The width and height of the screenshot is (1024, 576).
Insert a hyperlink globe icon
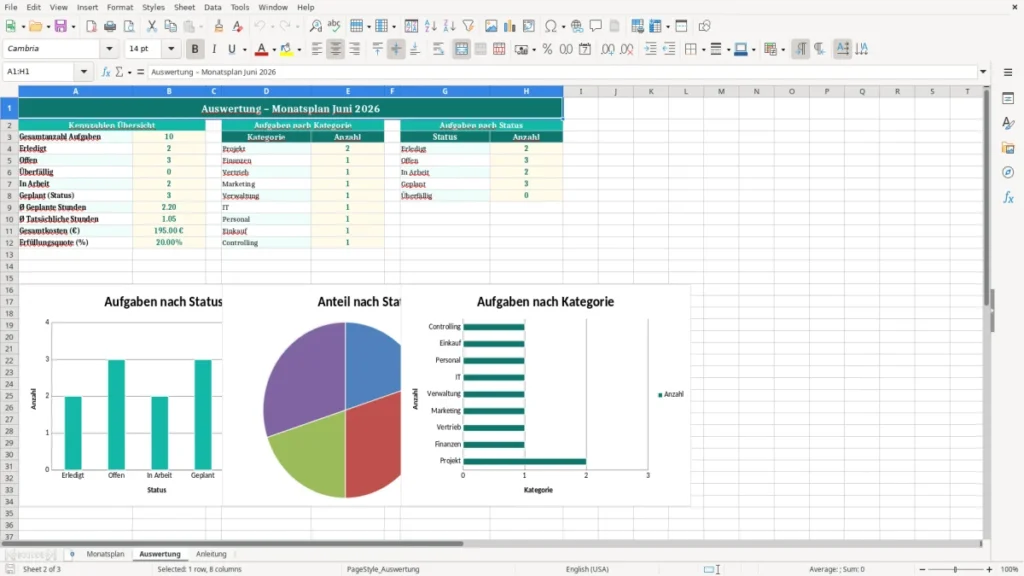click(577, 26)
